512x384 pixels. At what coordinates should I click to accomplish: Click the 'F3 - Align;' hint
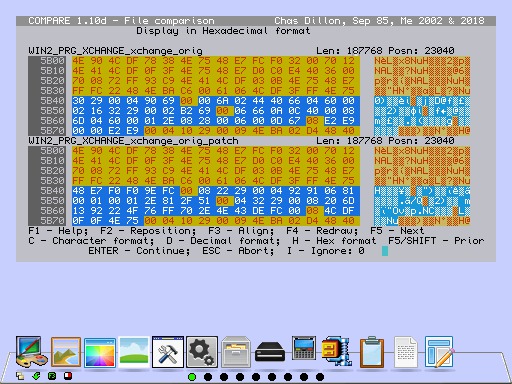tap(241, 231)
